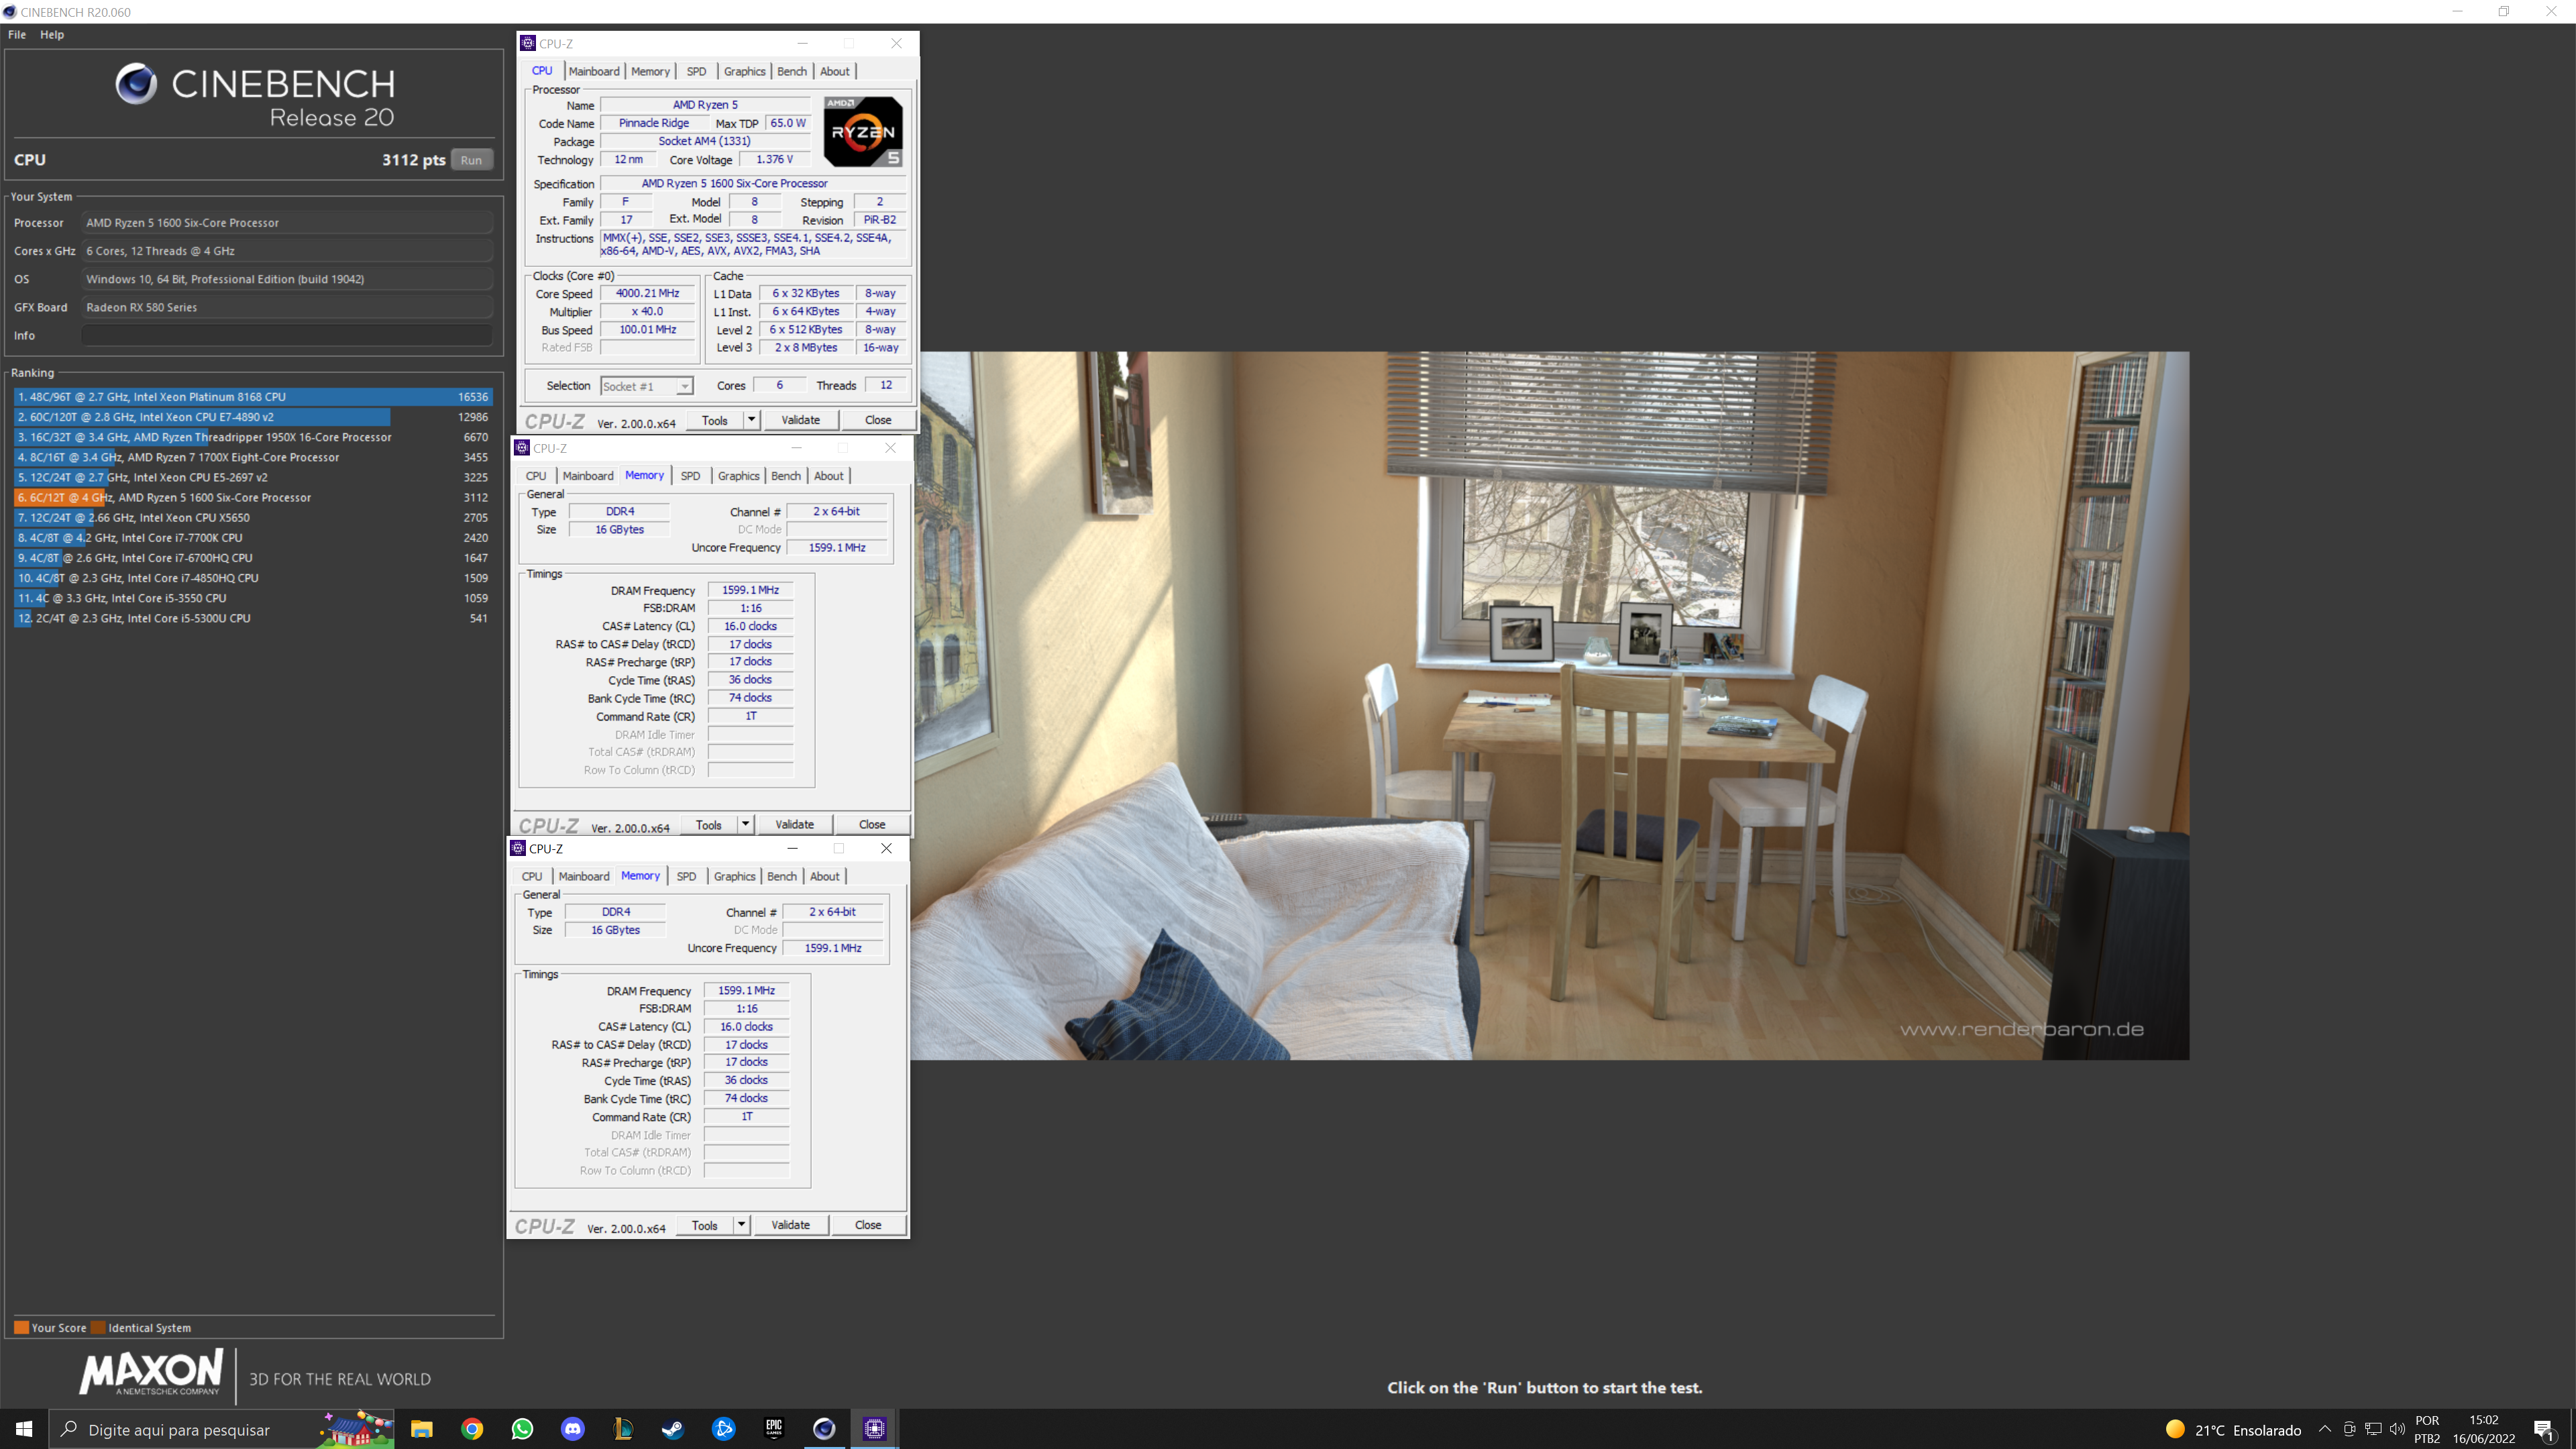
Task: Click the Close button in the lowest CPU-Z window
Action: [868, 1224]
